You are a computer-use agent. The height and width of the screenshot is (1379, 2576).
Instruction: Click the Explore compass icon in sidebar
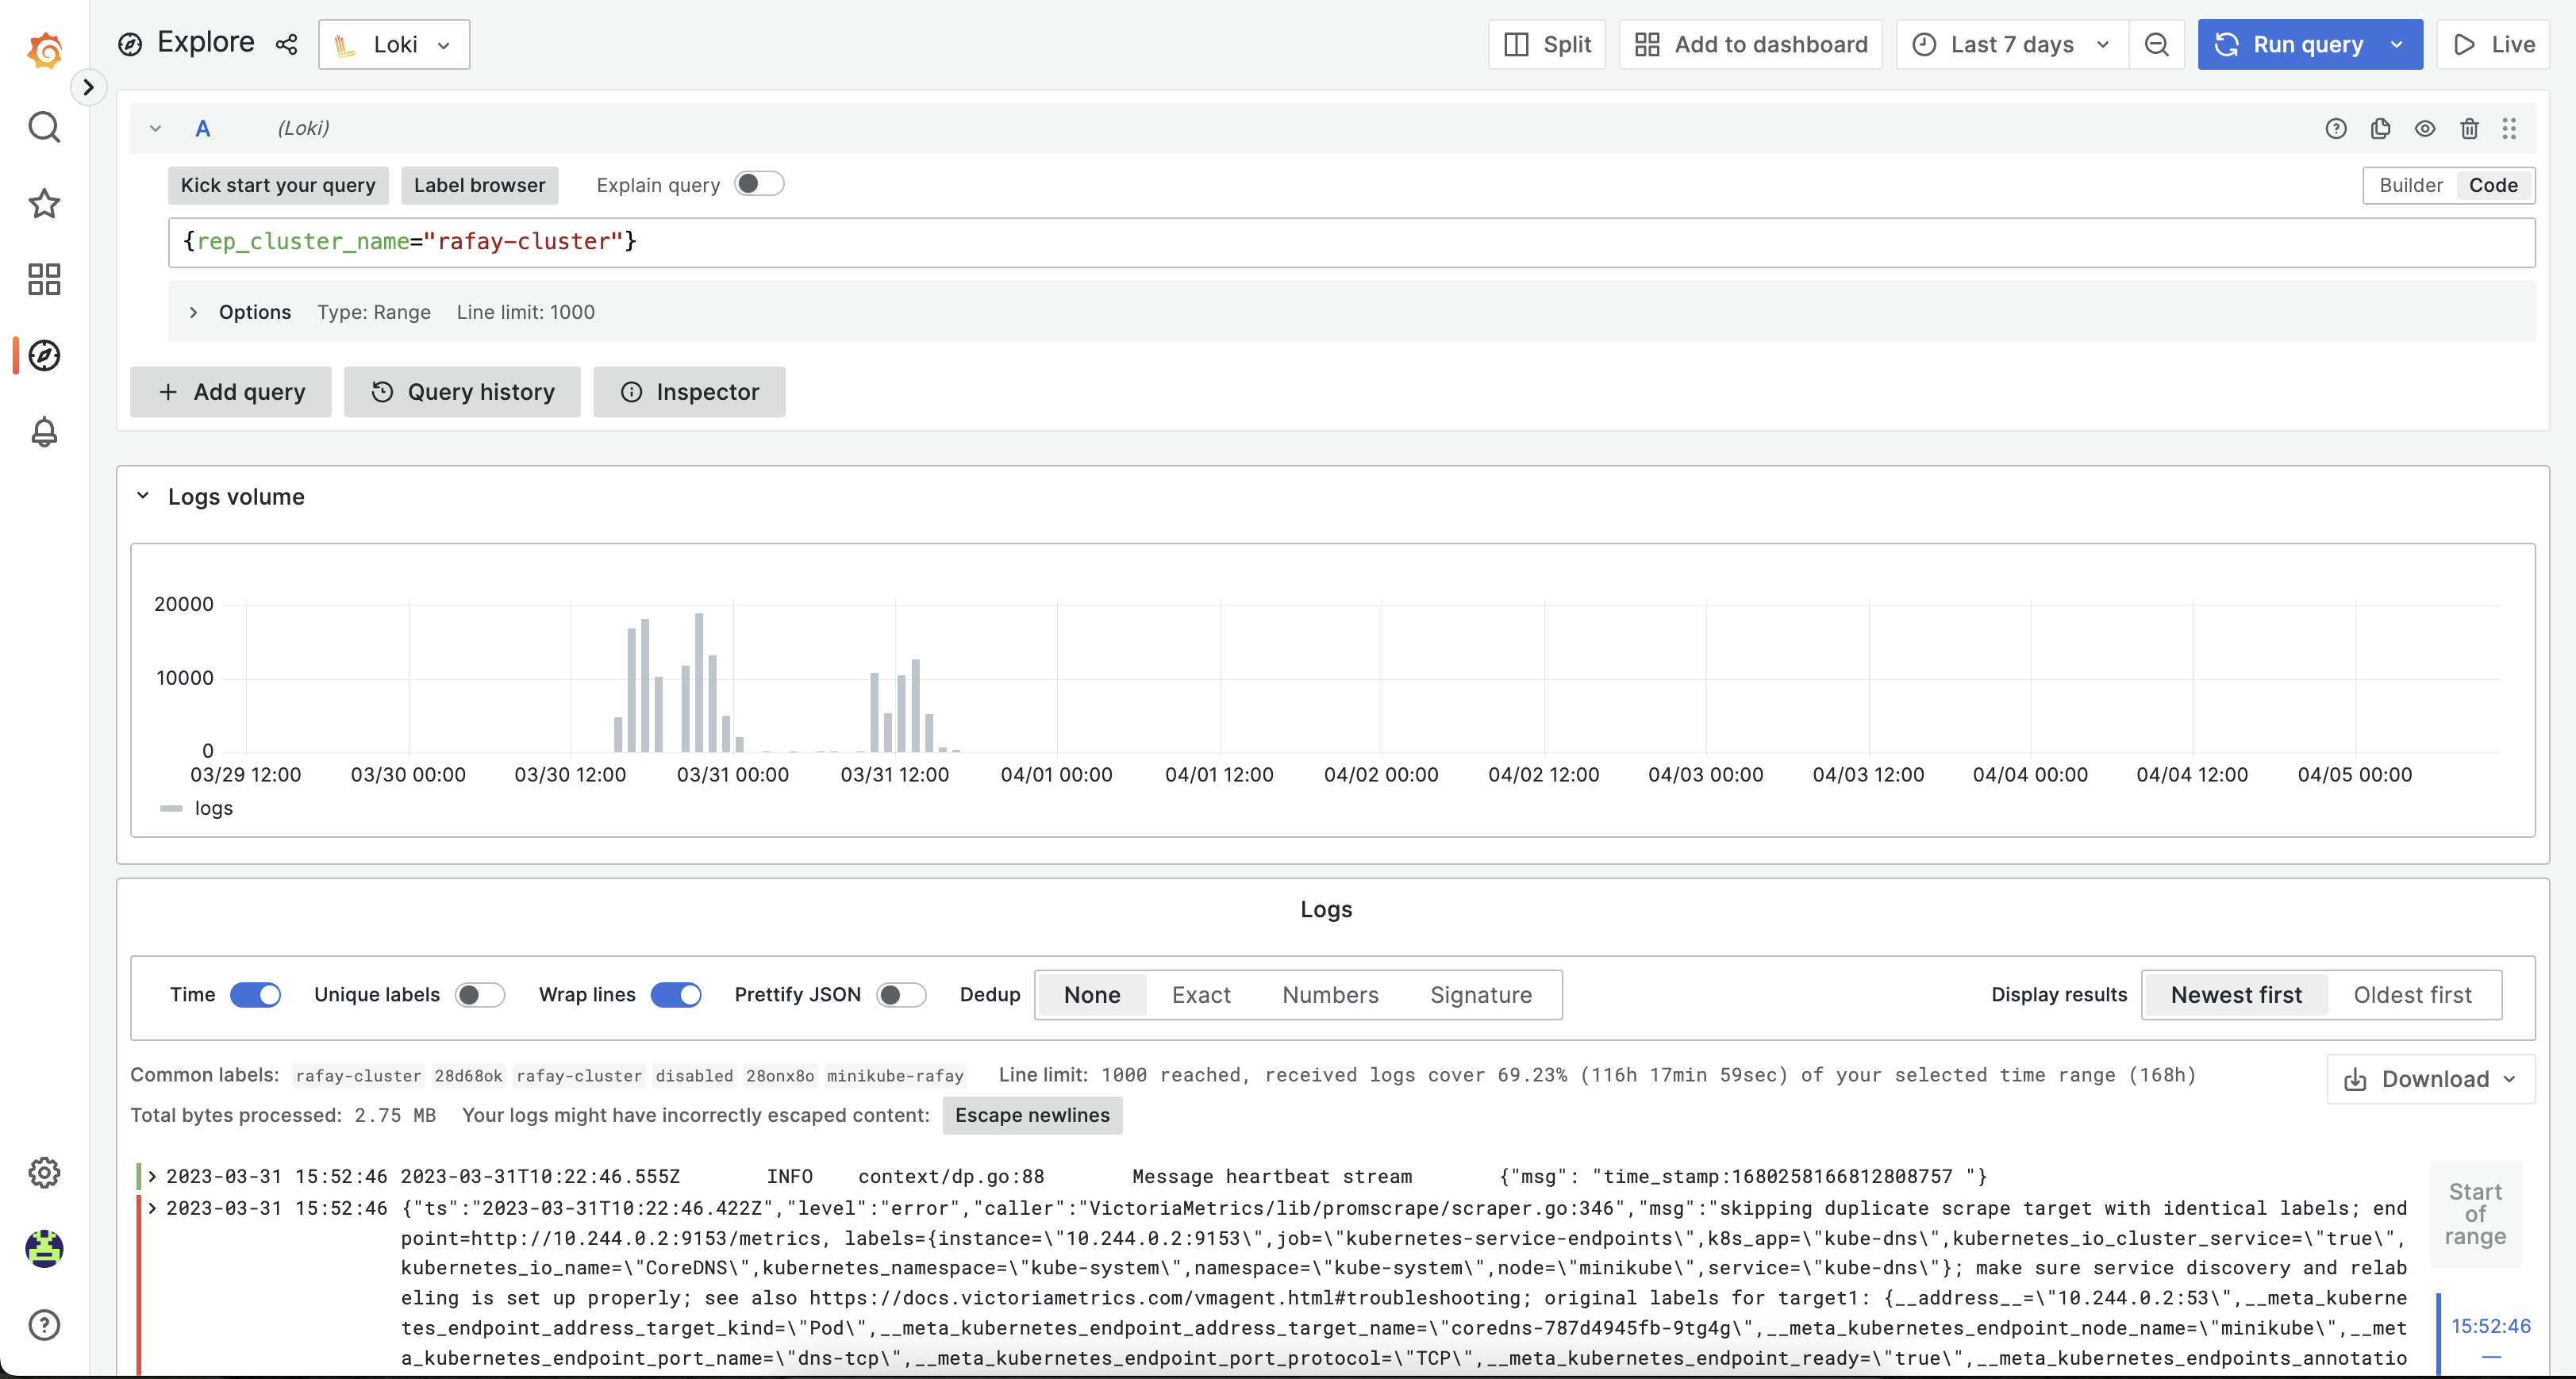(46, 355)
